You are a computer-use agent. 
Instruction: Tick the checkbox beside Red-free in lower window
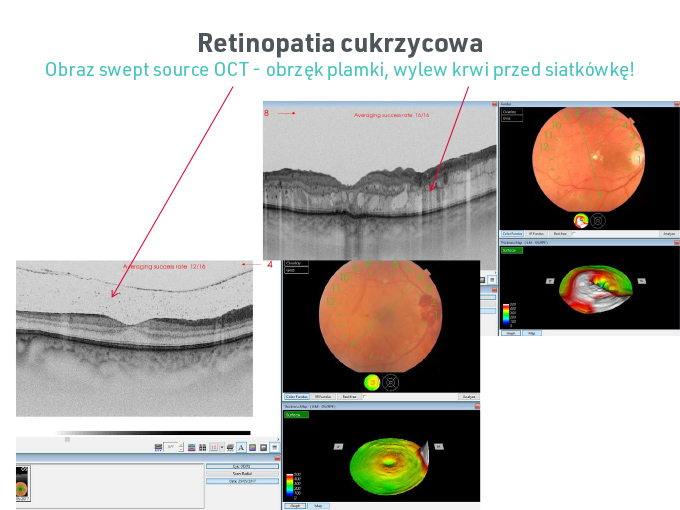(x=365, y=396)
